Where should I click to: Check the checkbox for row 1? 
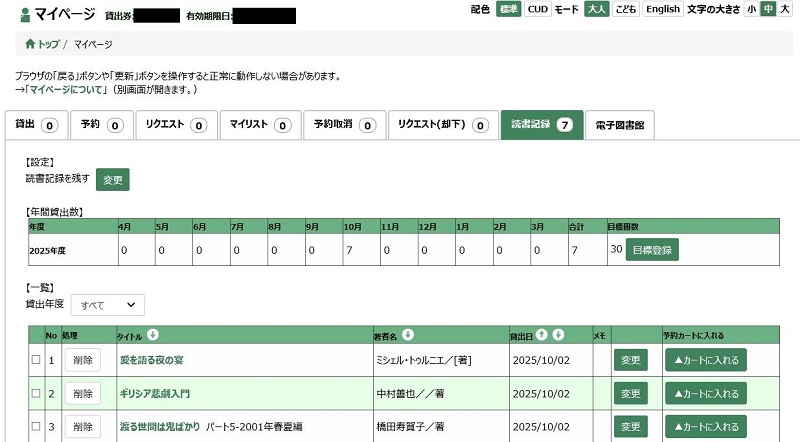36,360
